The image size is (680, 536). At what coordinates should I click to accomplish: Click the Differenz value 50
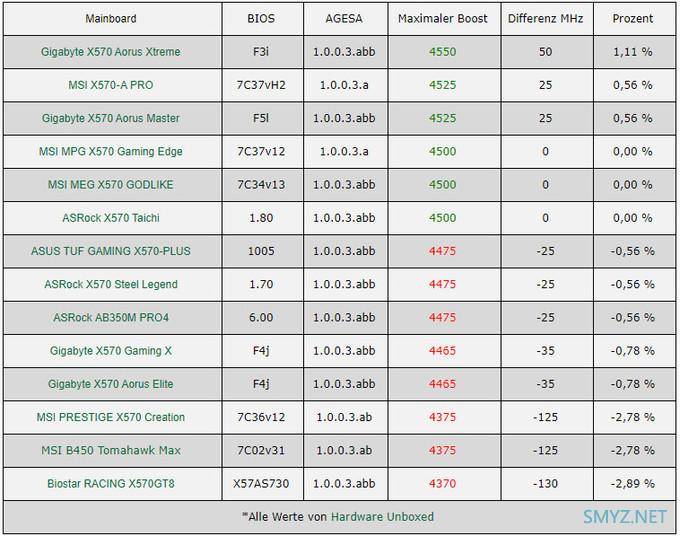[546, 52]
